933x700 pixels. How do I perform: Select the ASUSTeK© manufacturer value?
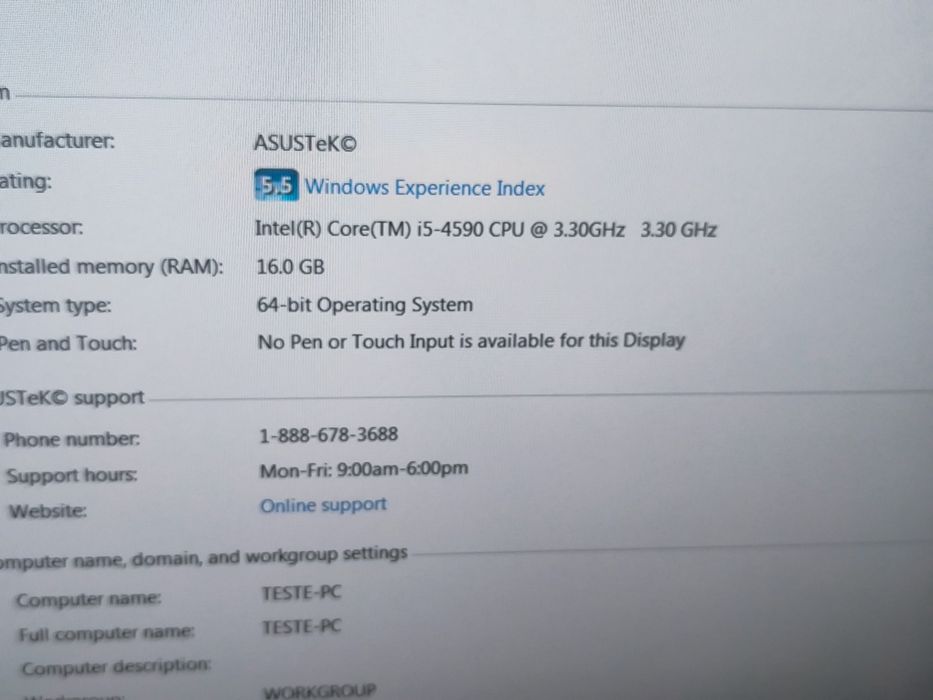tap(305, 143)
